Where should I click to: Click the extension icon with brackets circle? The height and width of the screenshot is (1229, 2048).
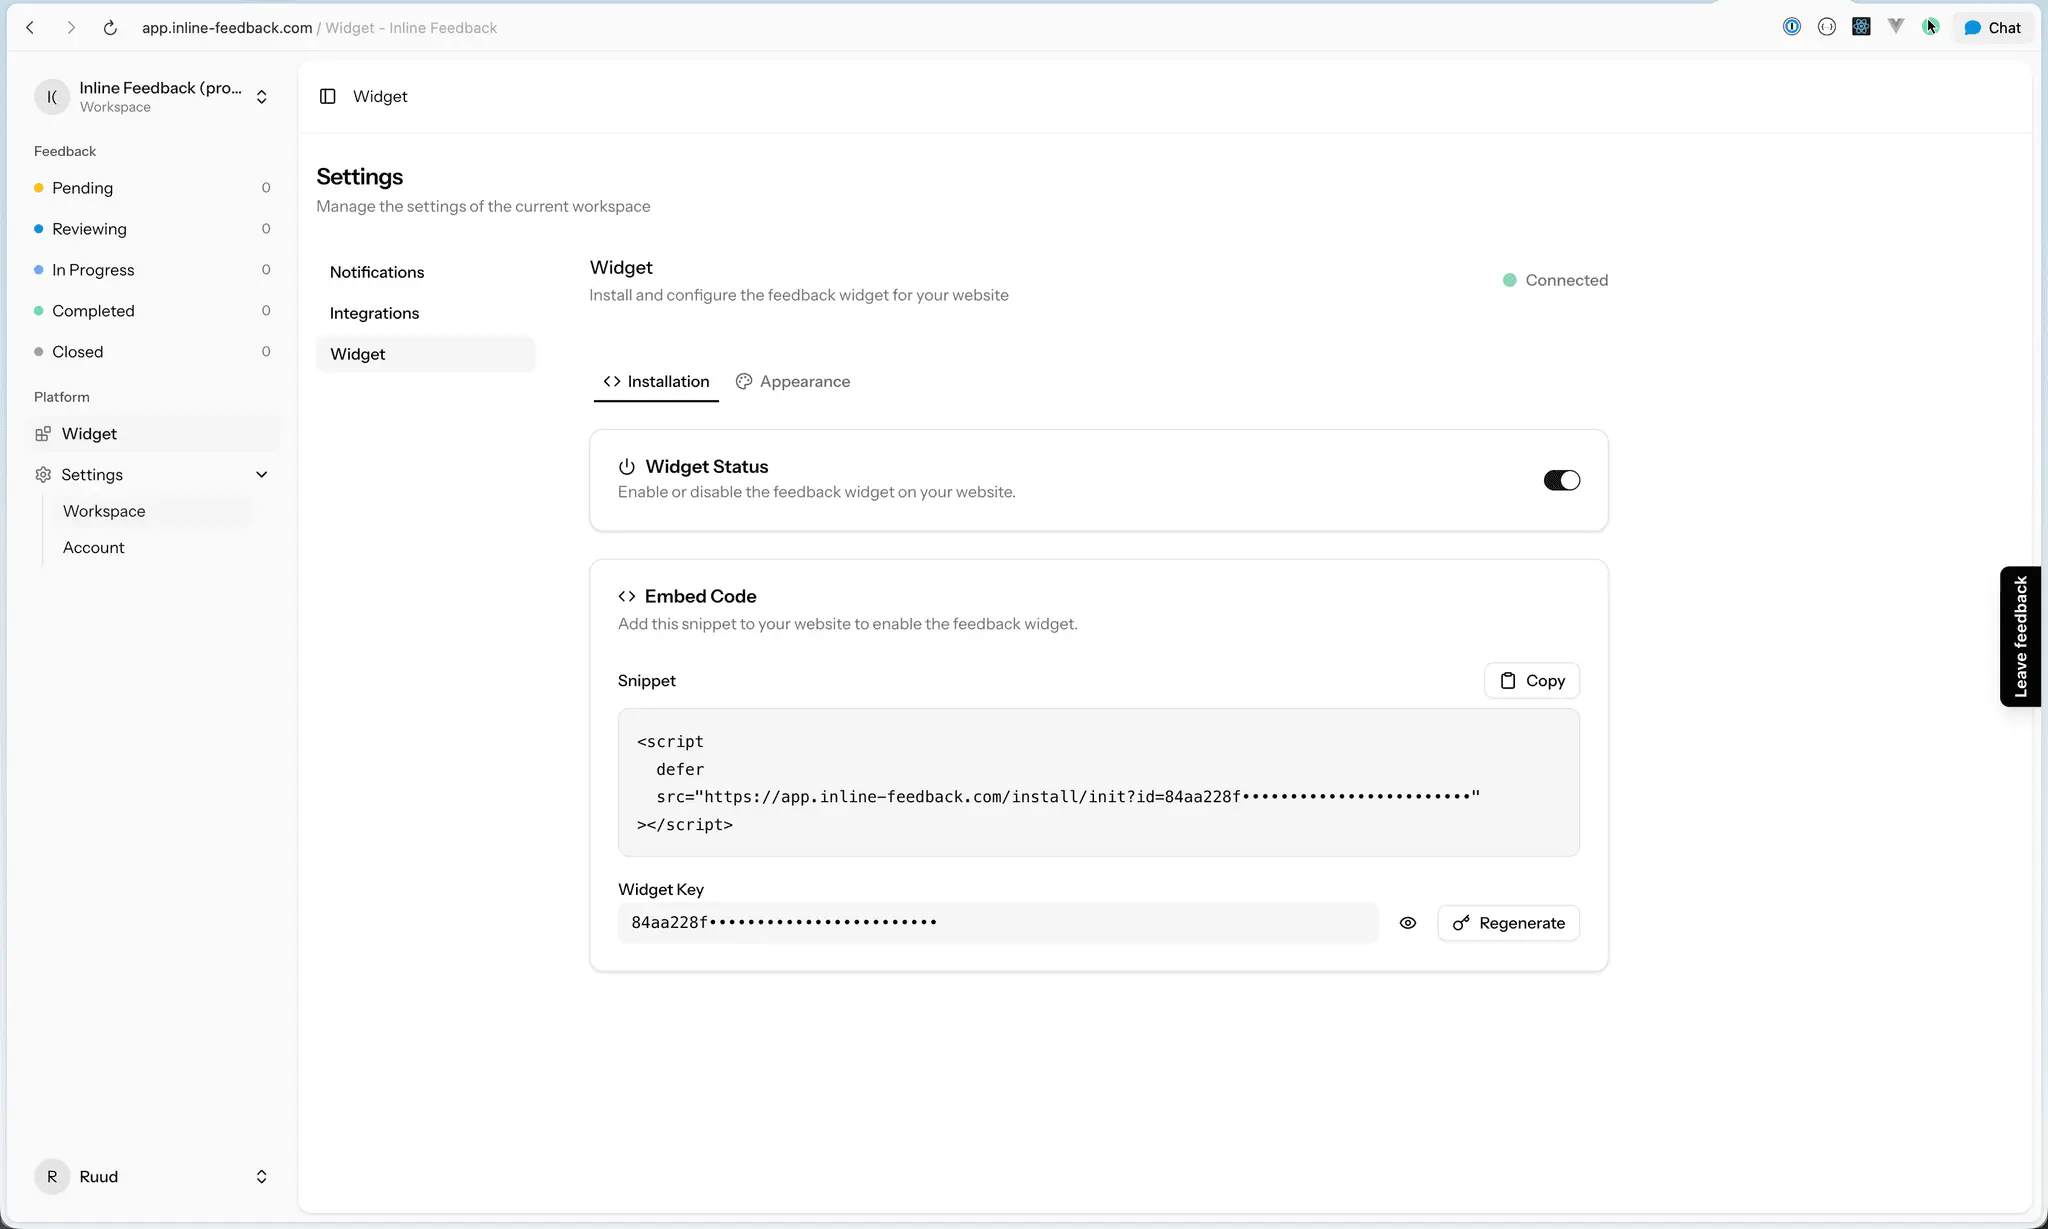(x=1827, y=27)
